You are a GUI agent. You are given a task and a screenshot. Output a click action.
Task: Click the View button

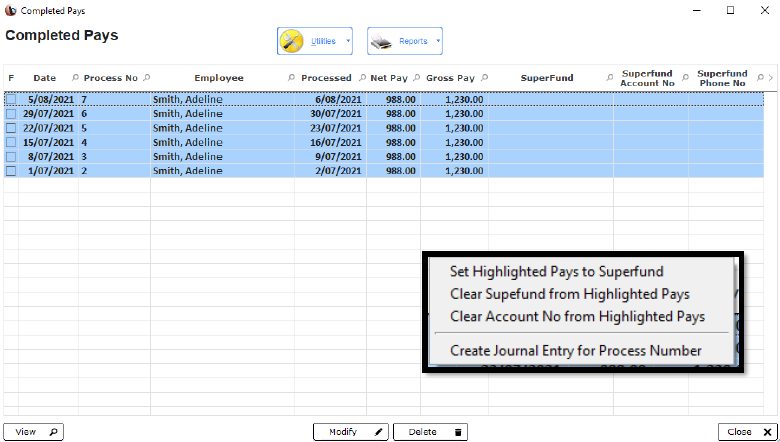pyautogui.click(x=34, y=432)
